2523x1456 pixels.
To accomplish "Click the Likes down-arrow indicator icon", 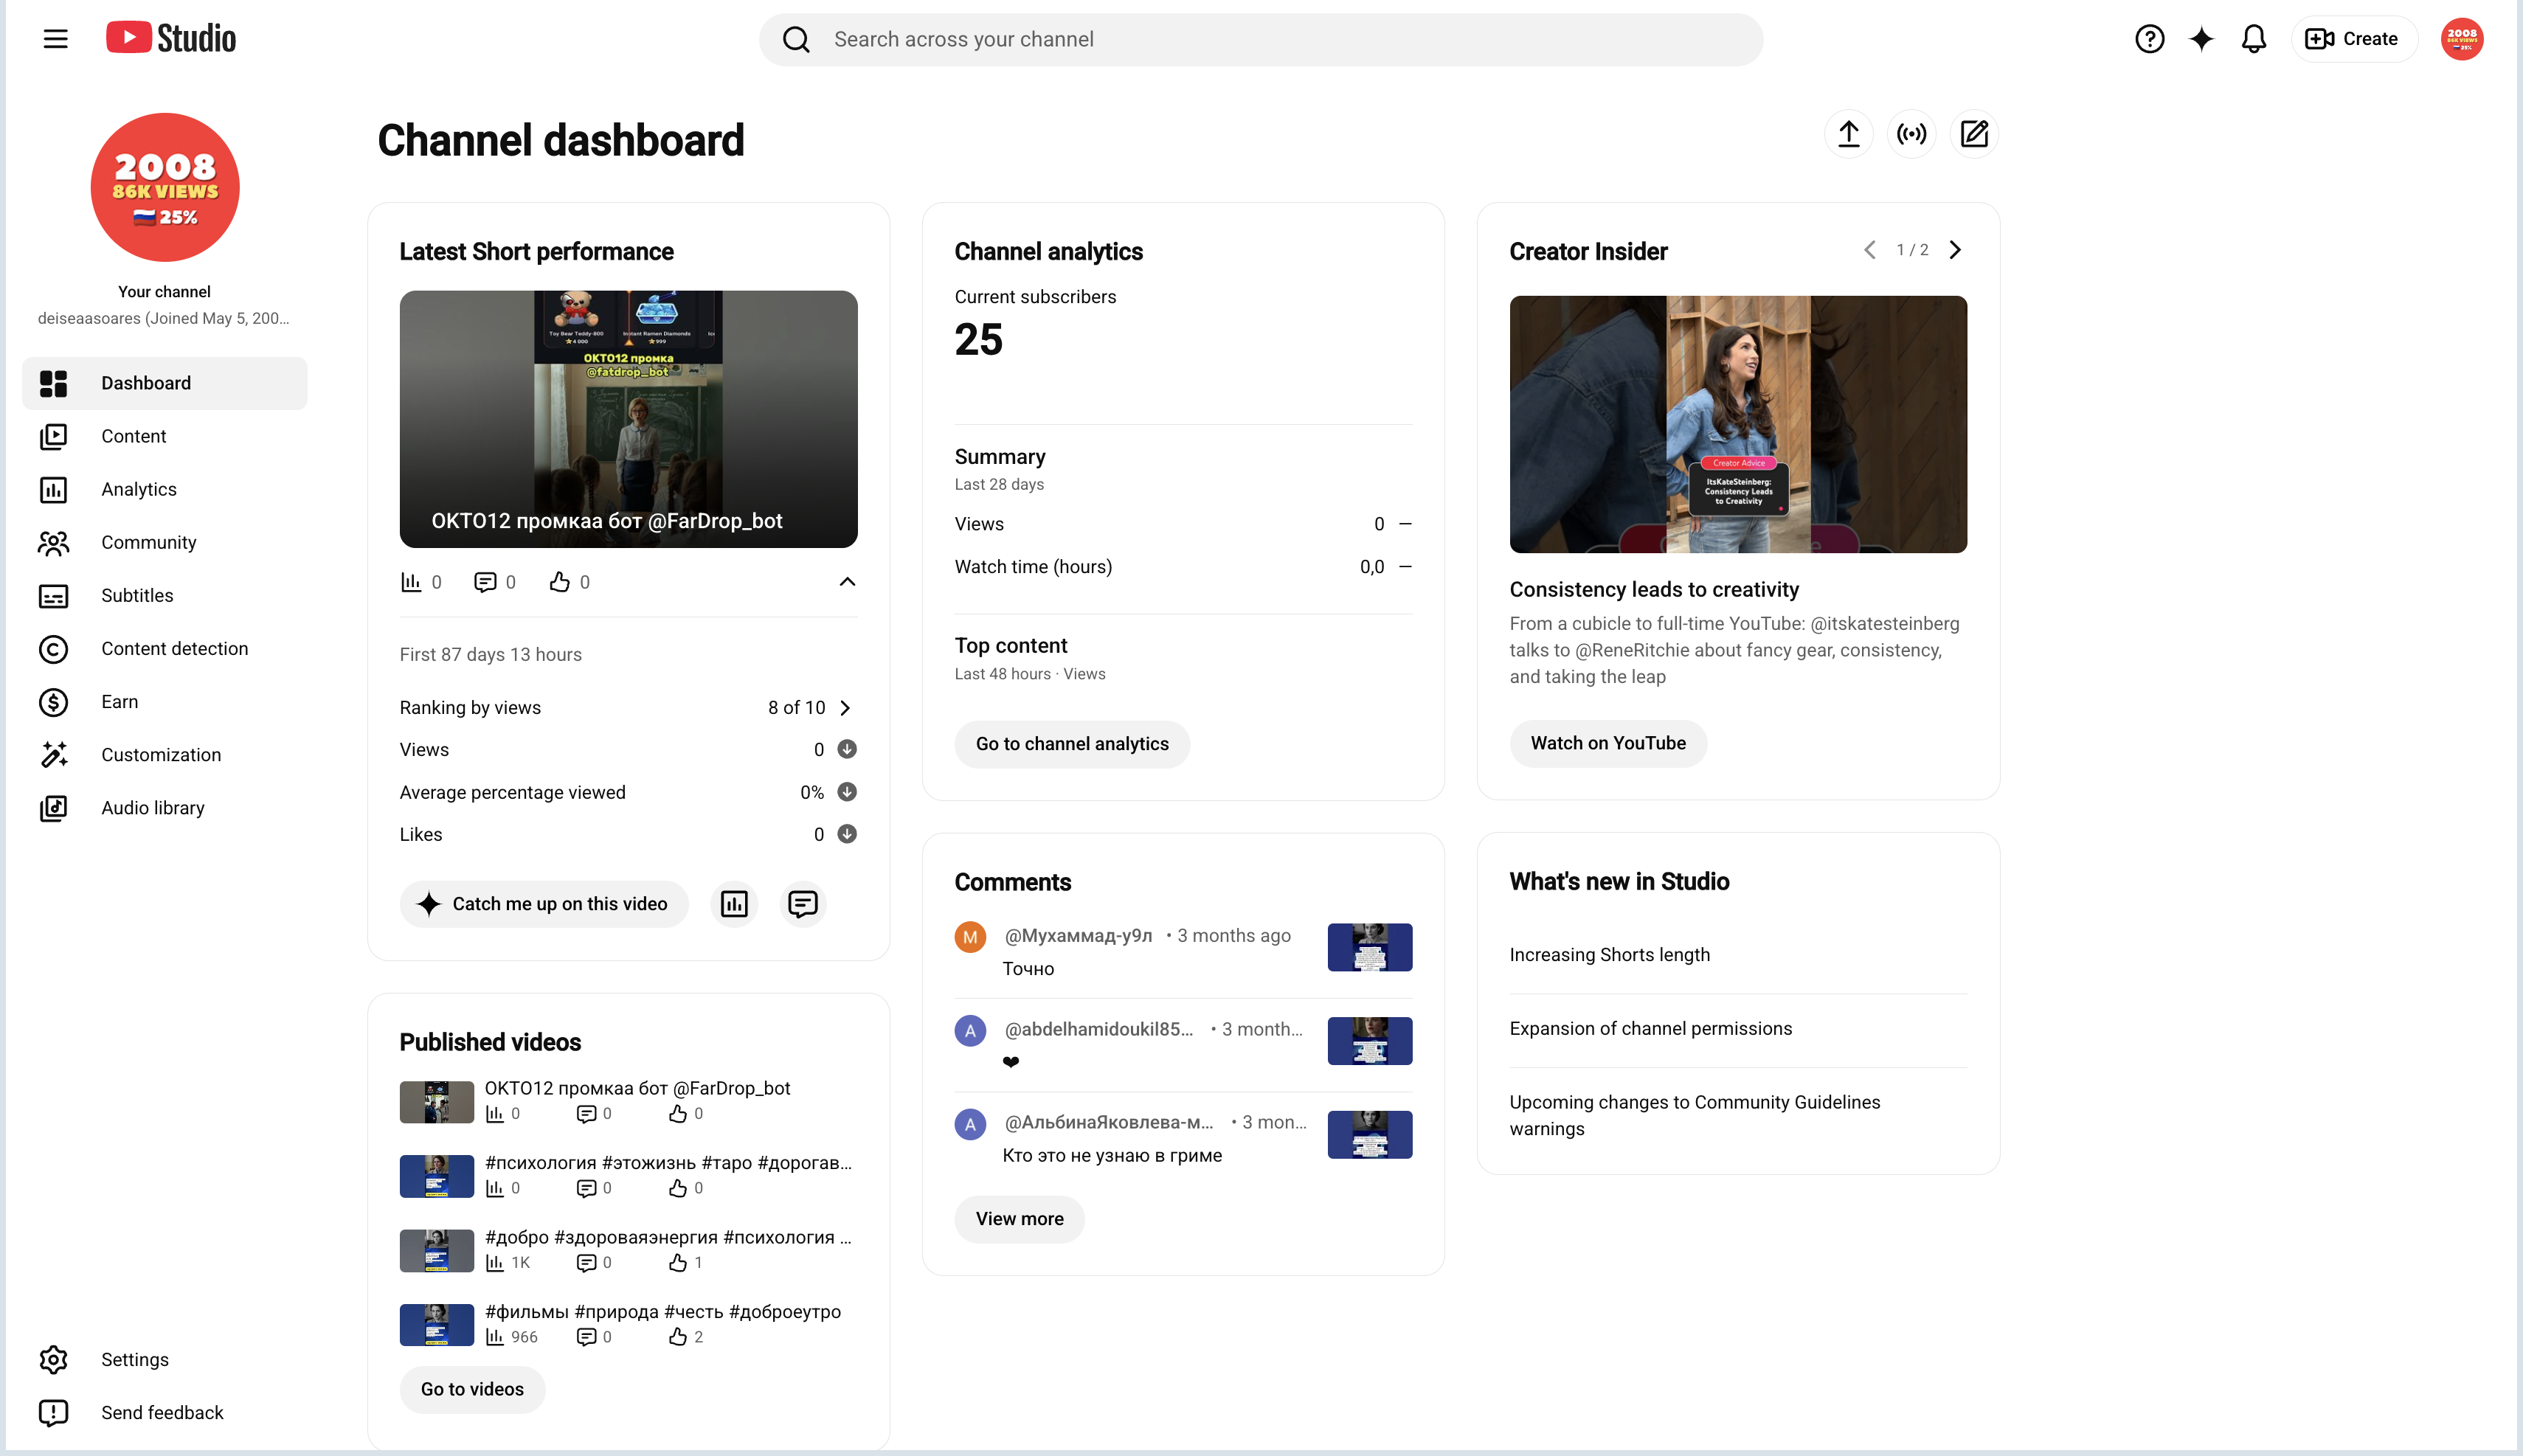I will [846, 834].
